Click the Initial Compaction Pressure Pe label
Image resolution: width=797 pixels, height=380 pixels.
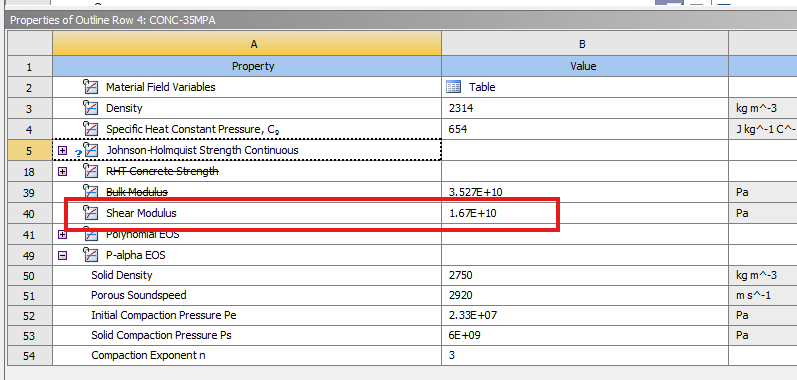[x=164, y=315]
